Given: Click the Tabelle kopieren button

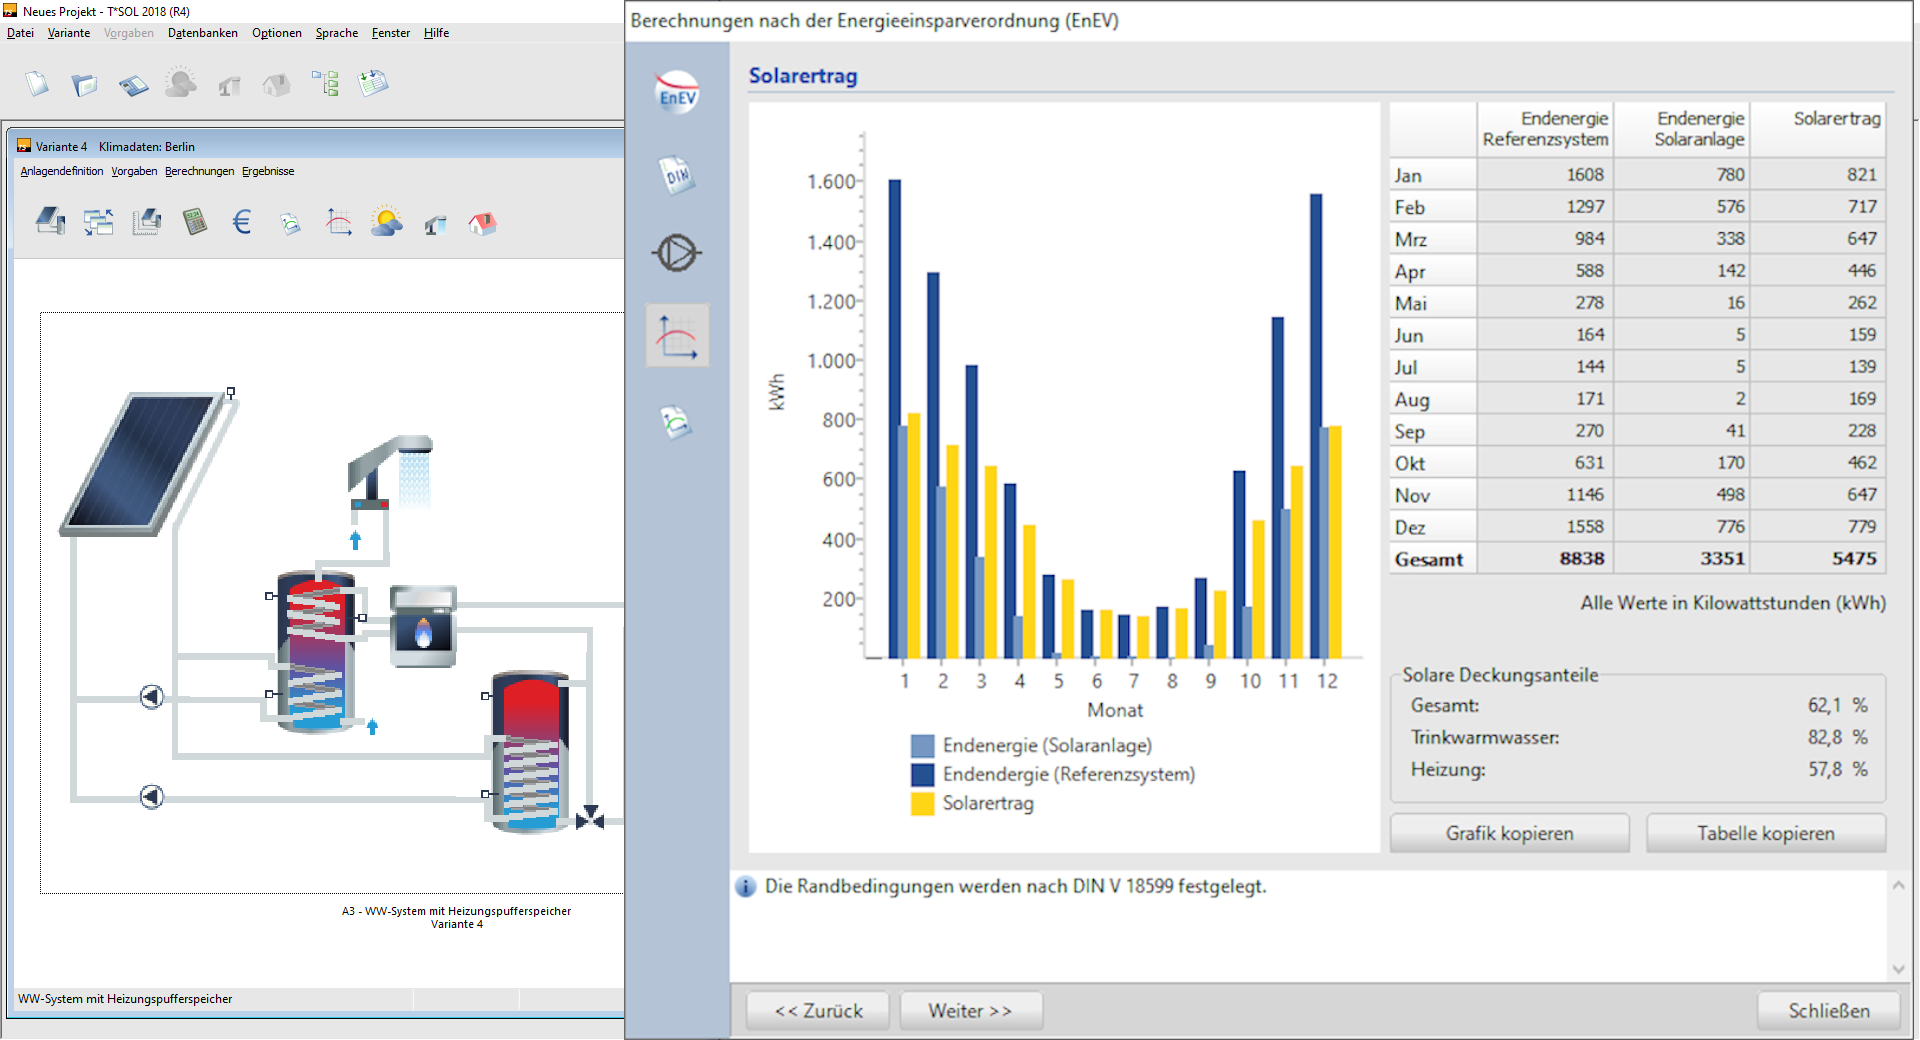Looking at the screenshot, I should click(x=1765, y=833).
